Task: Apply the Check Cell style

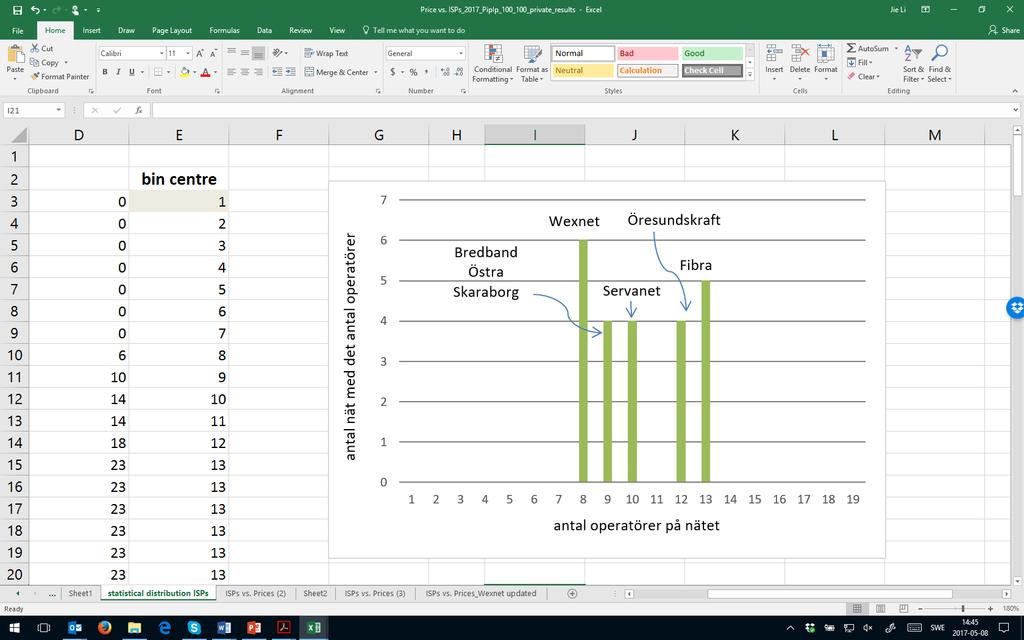Action: [x=712, y=71]
